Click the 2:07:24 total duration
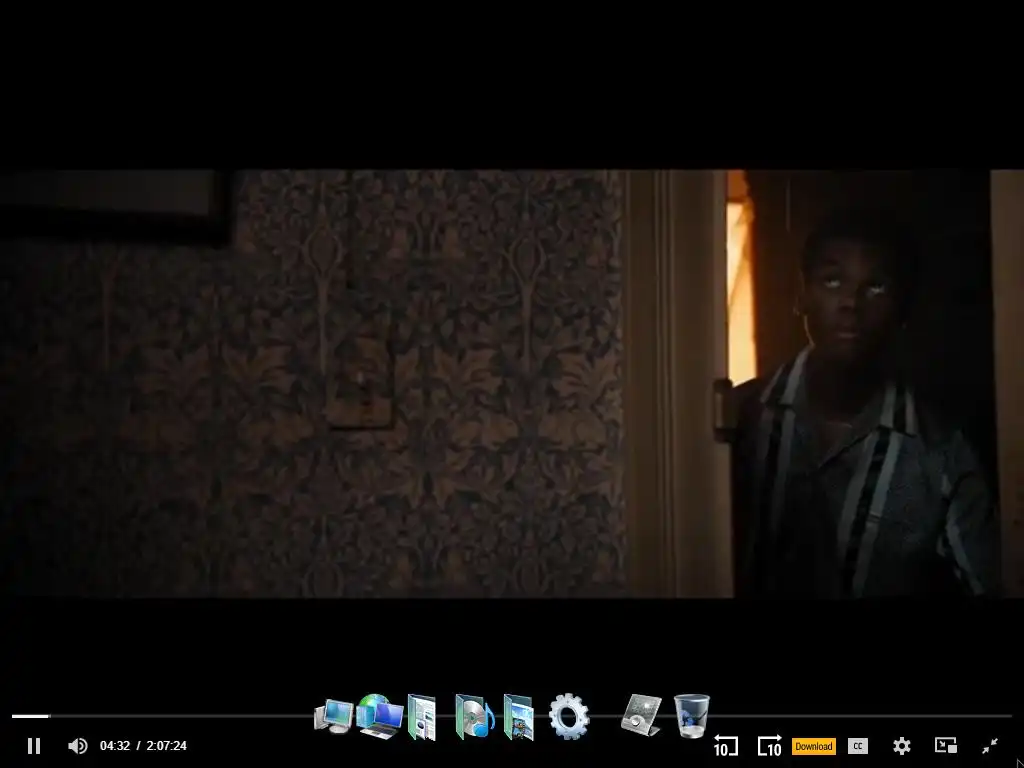 (x=167, y=746)
